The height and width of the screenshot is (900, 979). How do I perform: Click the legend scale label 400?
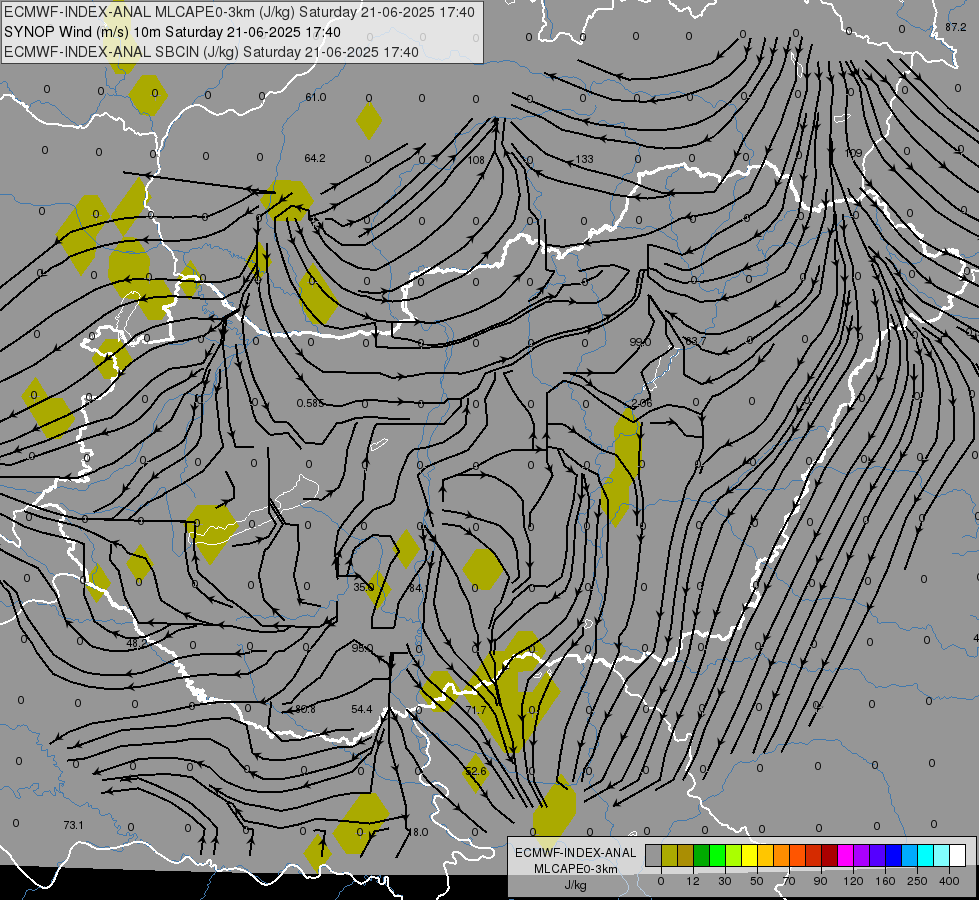tap(949, 881)
